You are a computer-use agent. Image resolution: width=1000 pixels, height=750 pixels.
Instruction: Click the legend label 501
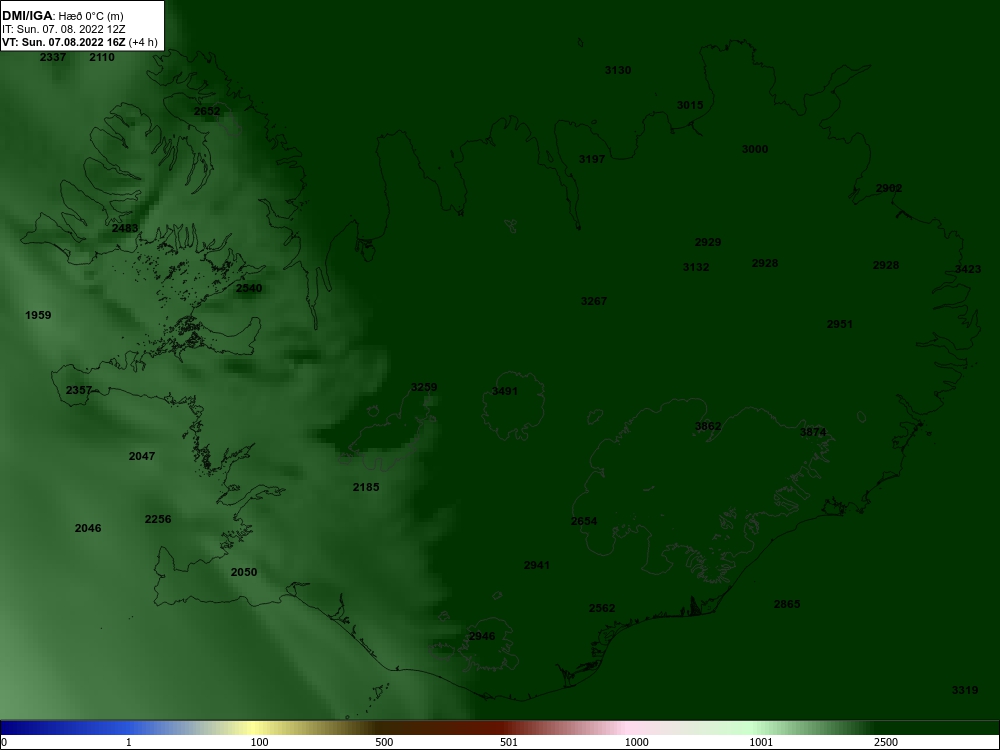coord(509,742)
